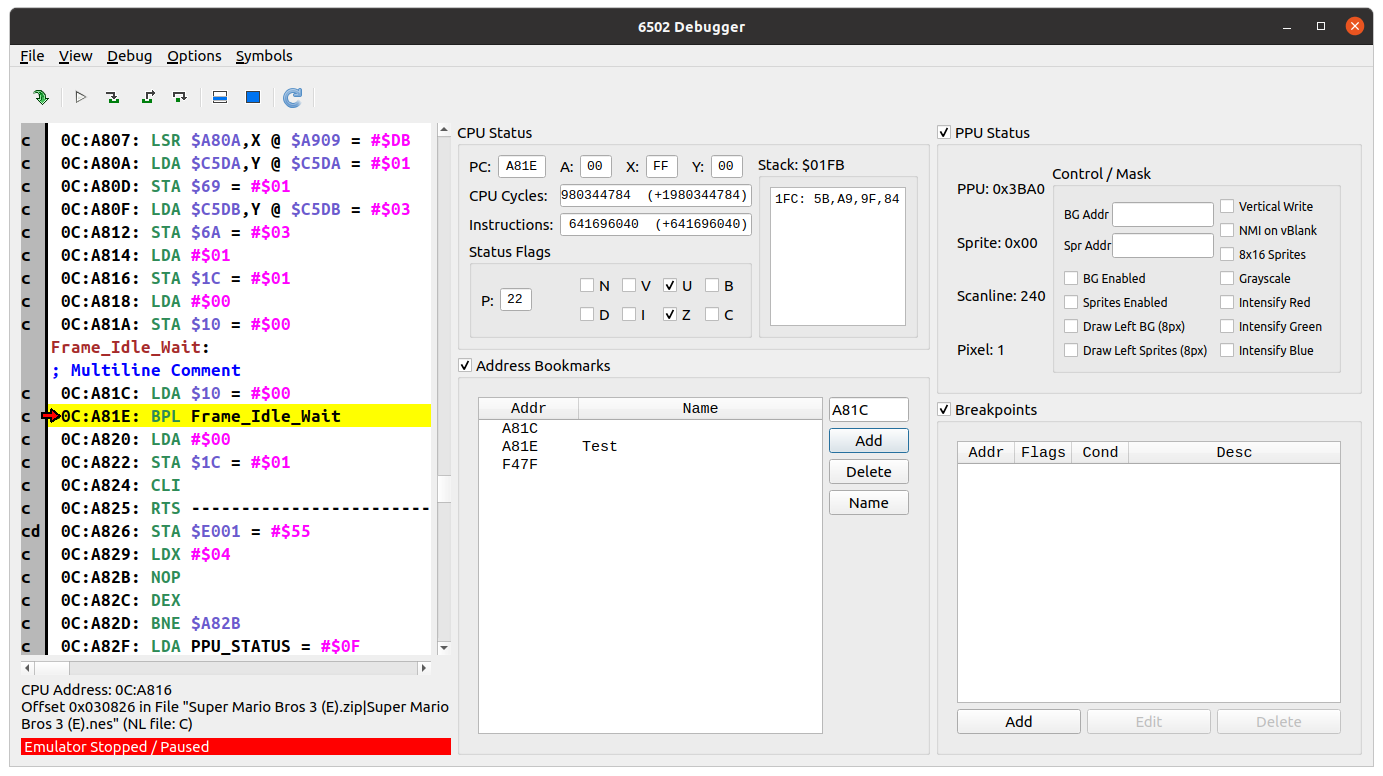This screenshot has width=1383, height=776.
Task: Click the Y register input field
Action: [727, 167]
